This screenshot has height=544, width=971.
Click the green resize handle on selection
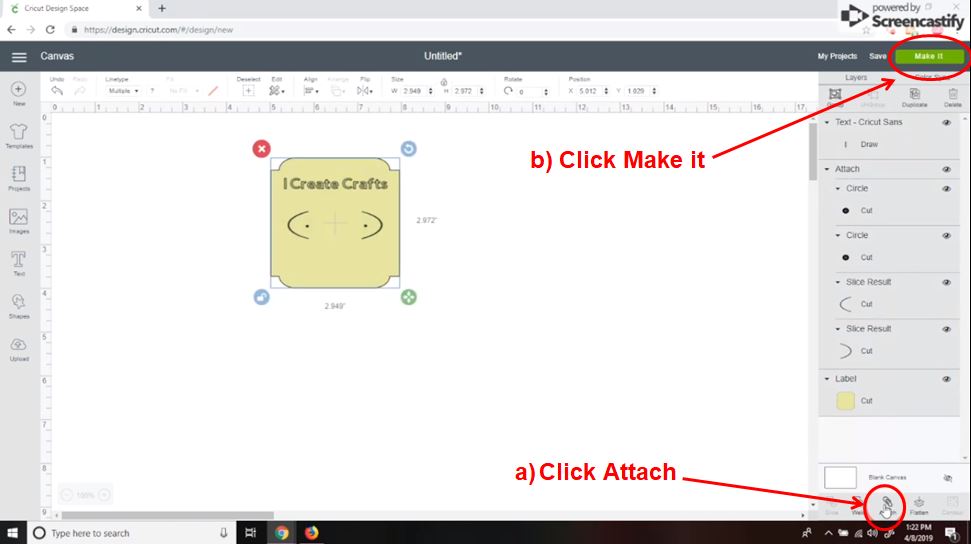[408, 297]
